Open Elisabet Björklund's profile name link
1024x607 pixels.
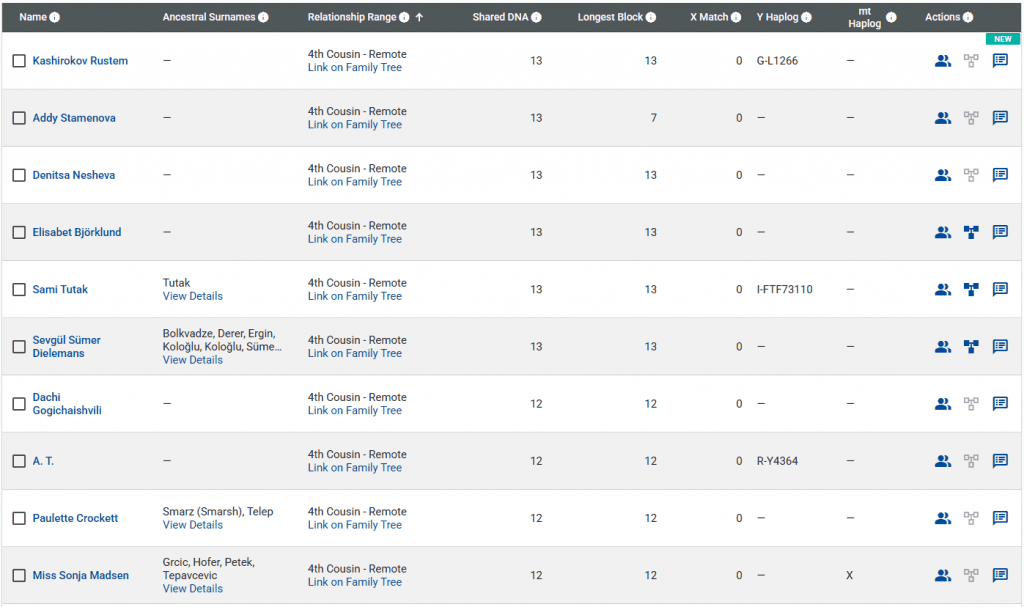77,232
